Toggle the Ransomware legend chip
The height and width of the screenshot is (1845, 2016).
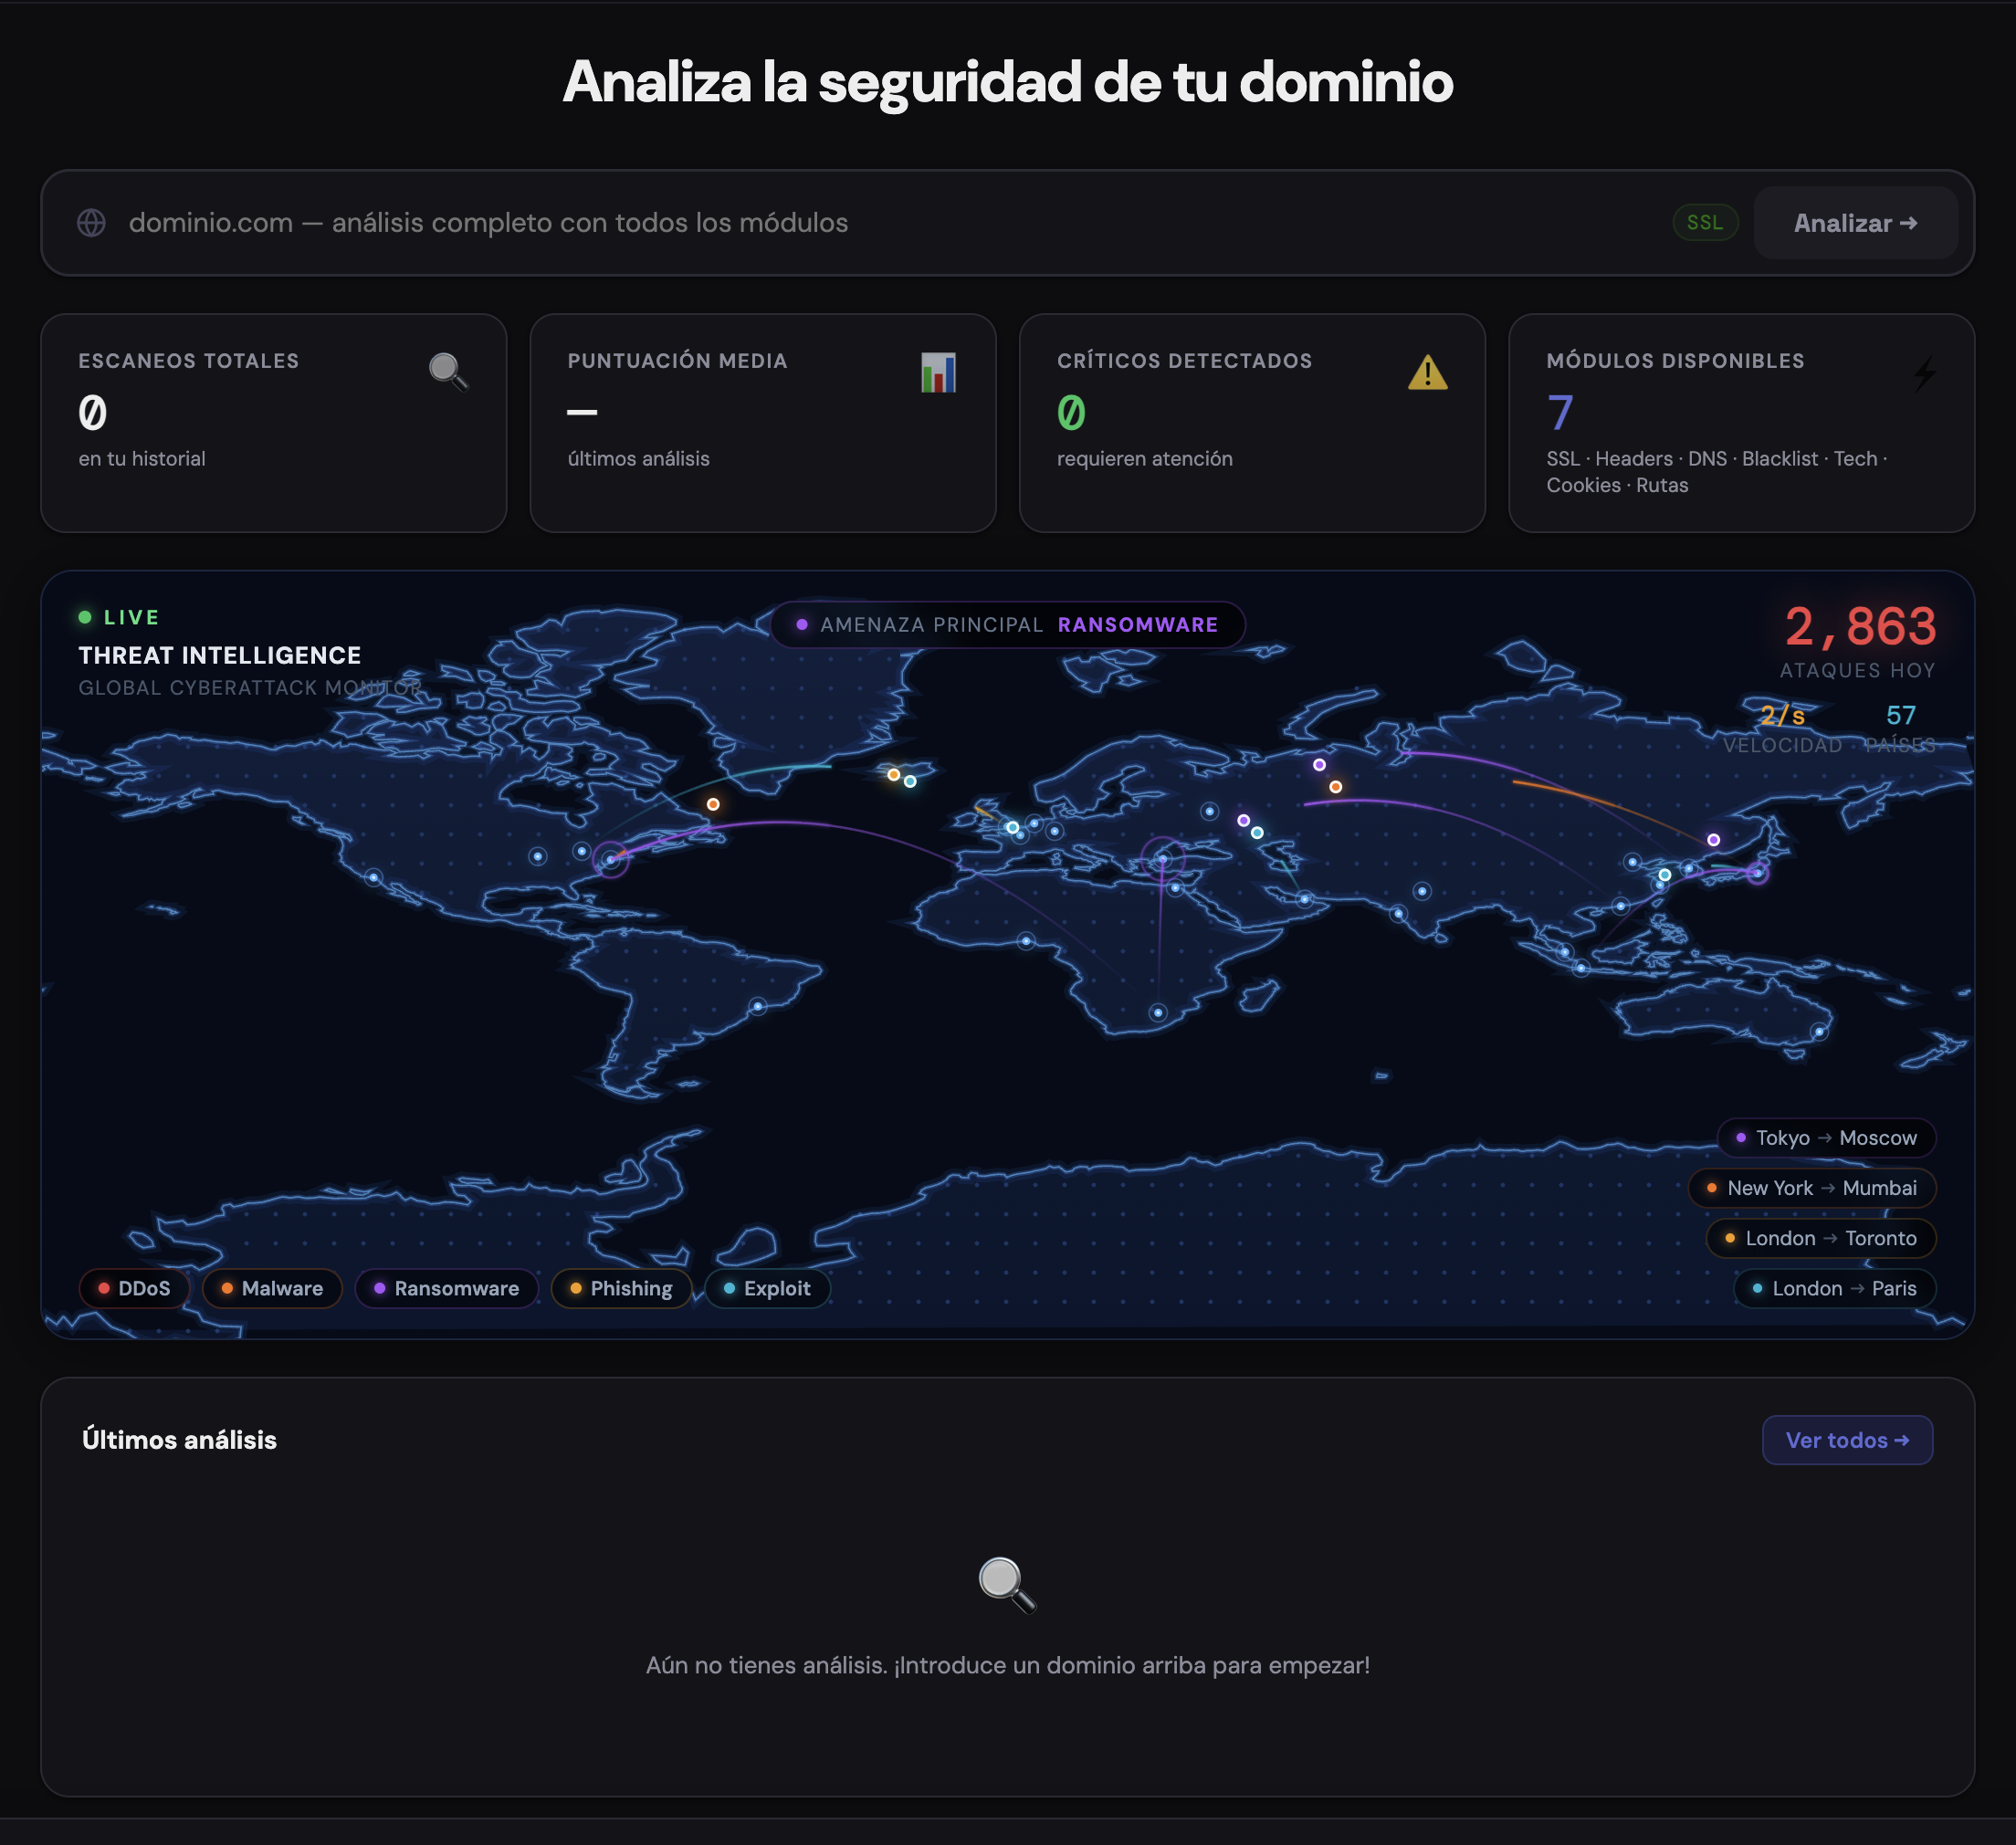tap(447, 1288)
